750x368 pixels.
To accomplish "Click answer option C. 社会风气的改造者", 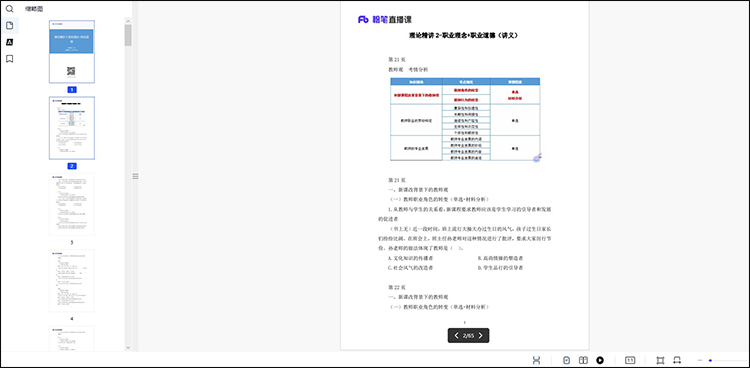I will click(411, 268).
